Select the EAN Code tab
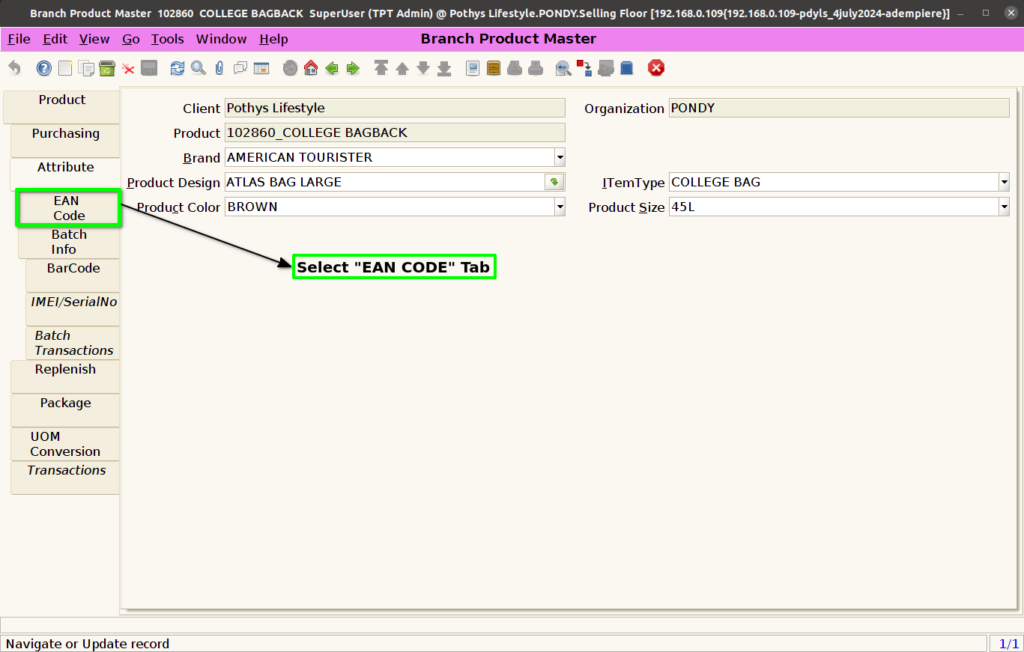Image resolution: width=1024 pixels, height=652 pixels. (x=69, y=208)
